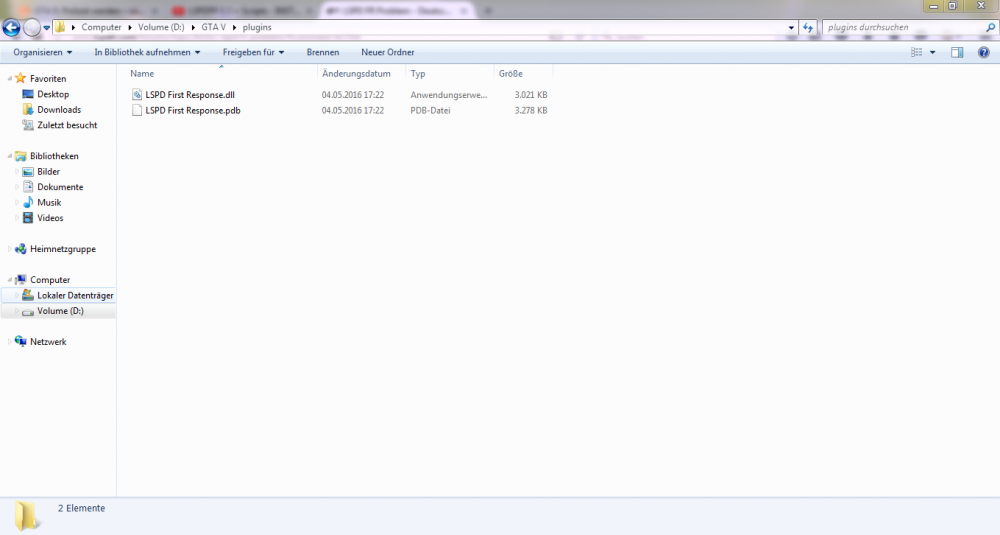Open the address bar history dropdown
This screenshot has height=535, width=1000.
click(791, 27)
